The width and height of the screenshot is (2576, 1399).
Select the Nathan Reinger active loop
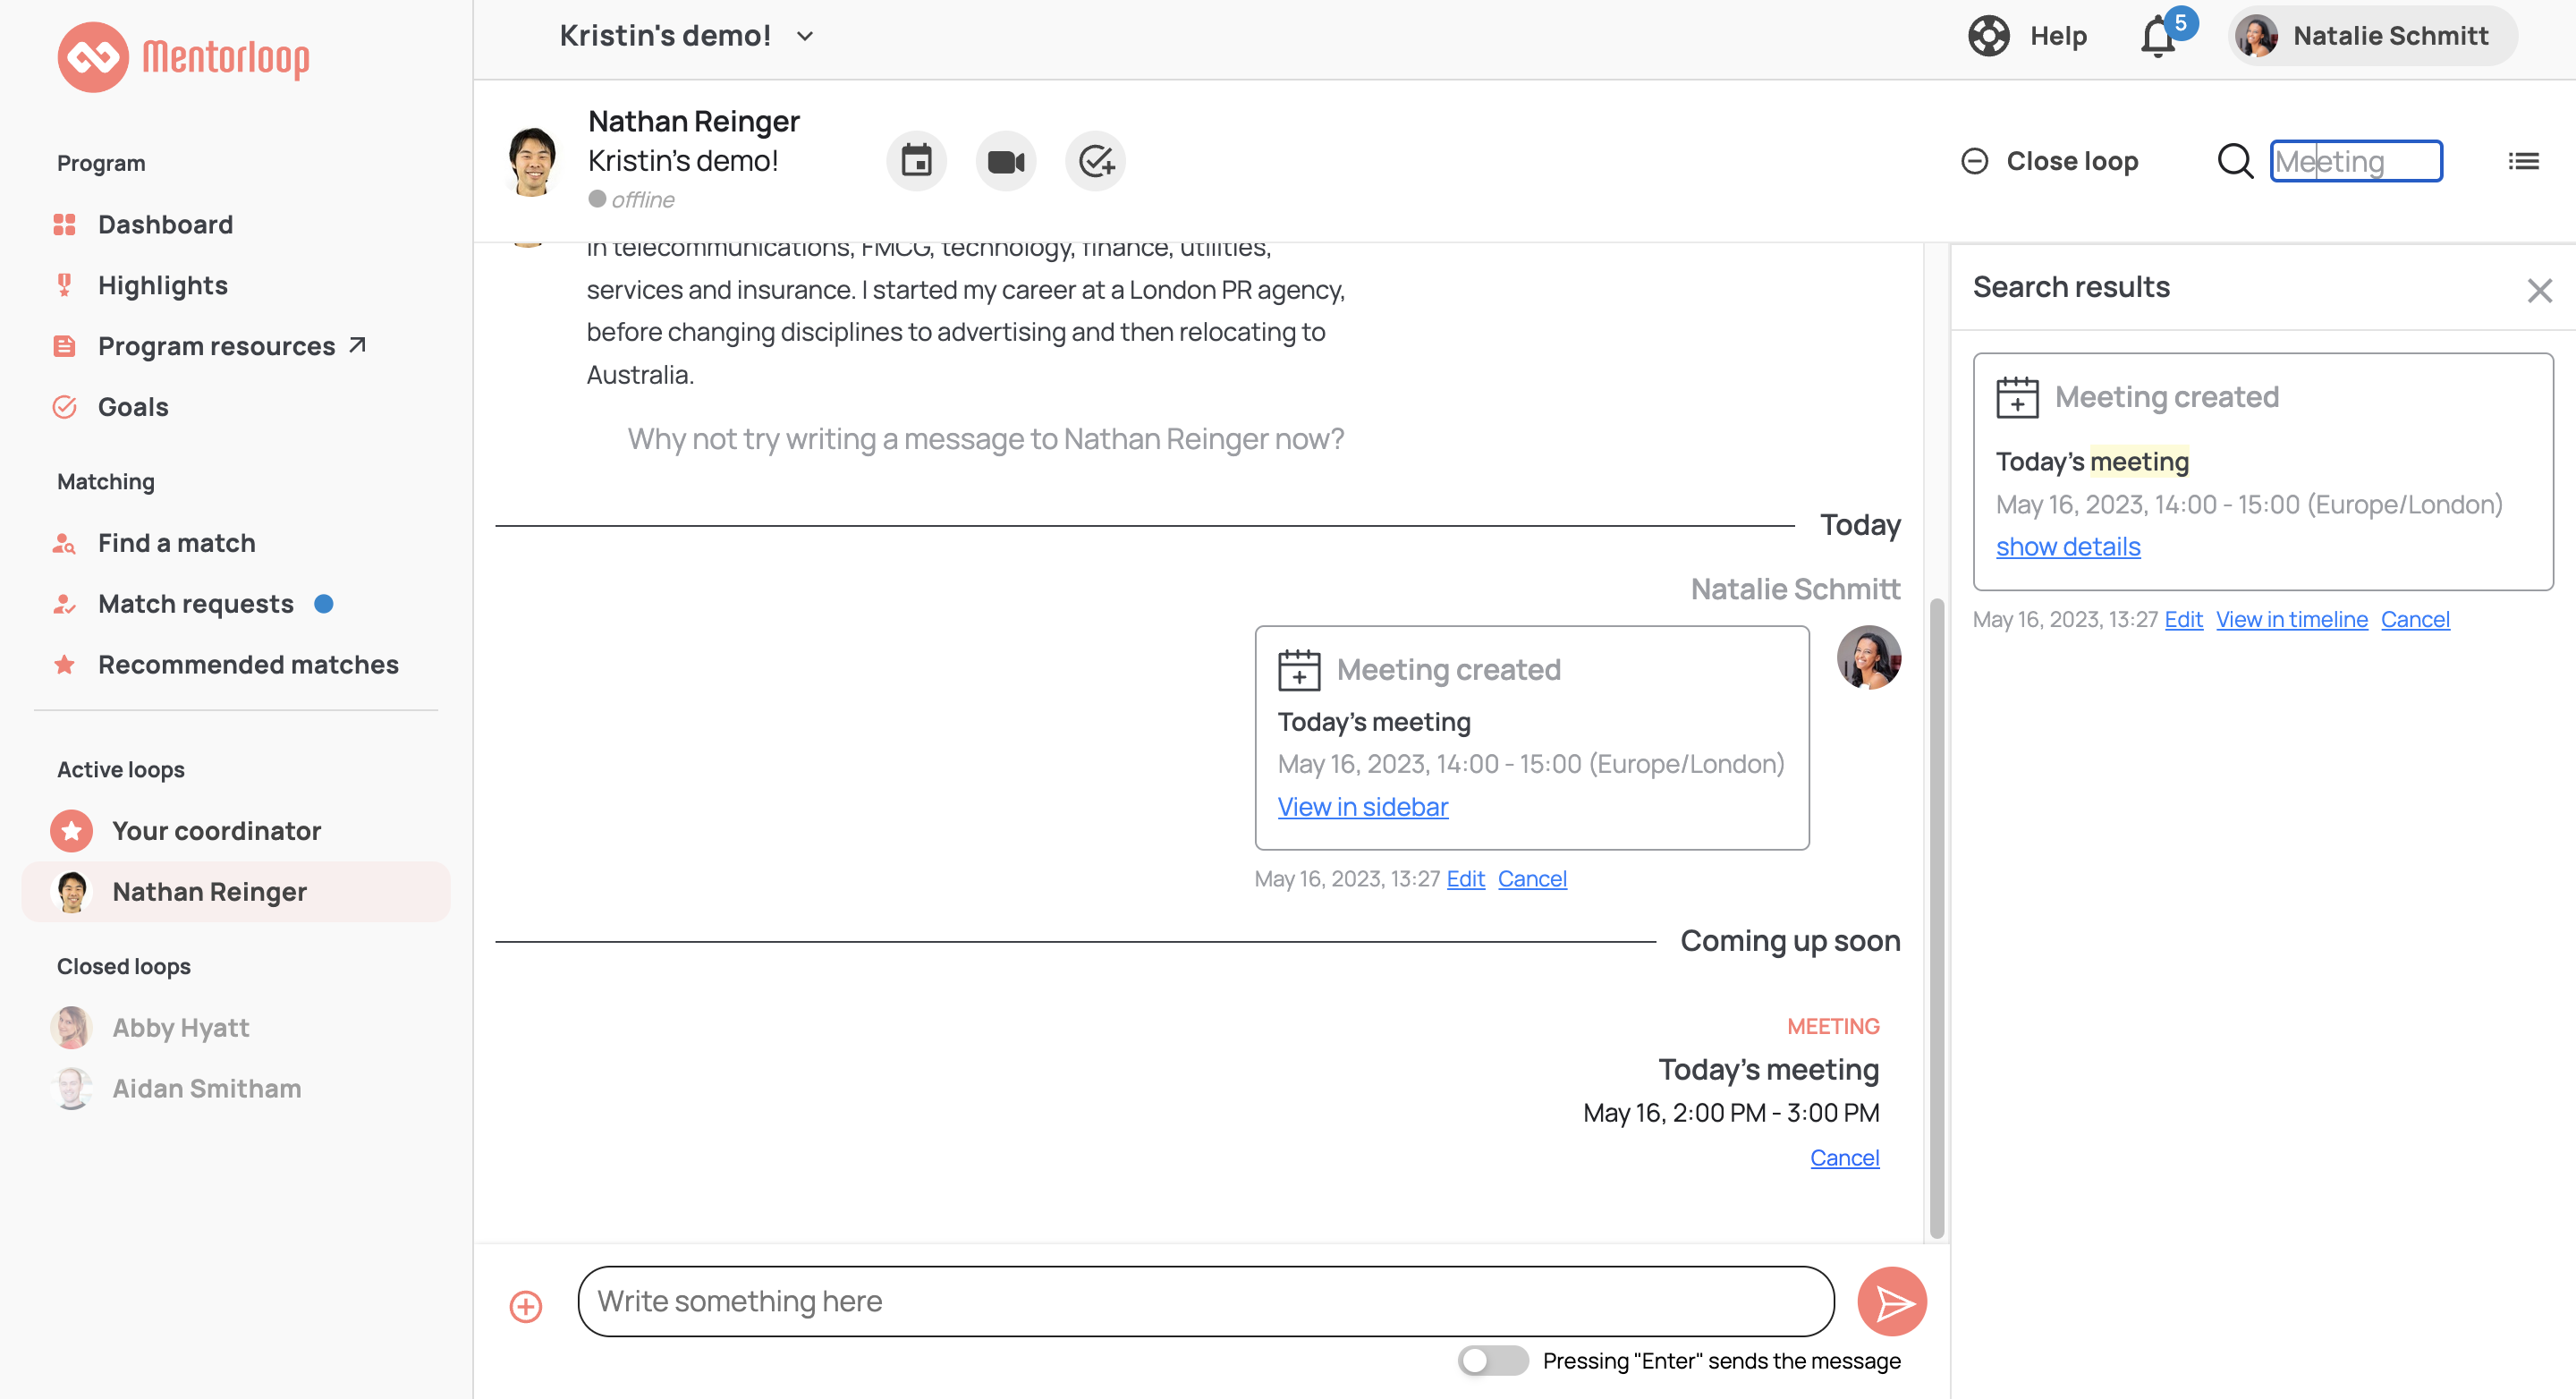pyautogui.click(x=235, y=892)
